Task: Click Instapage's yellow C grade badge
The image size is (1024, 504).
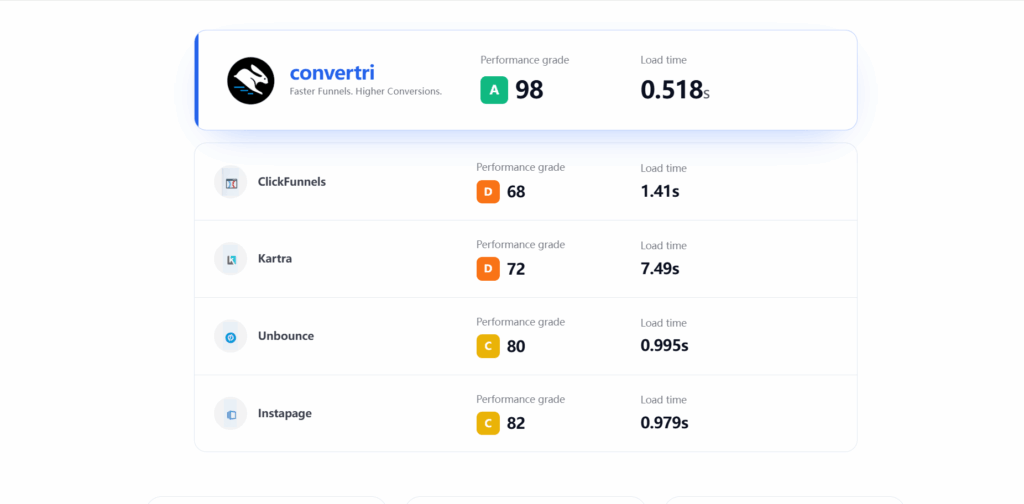Action: click(x=488, y=423)
